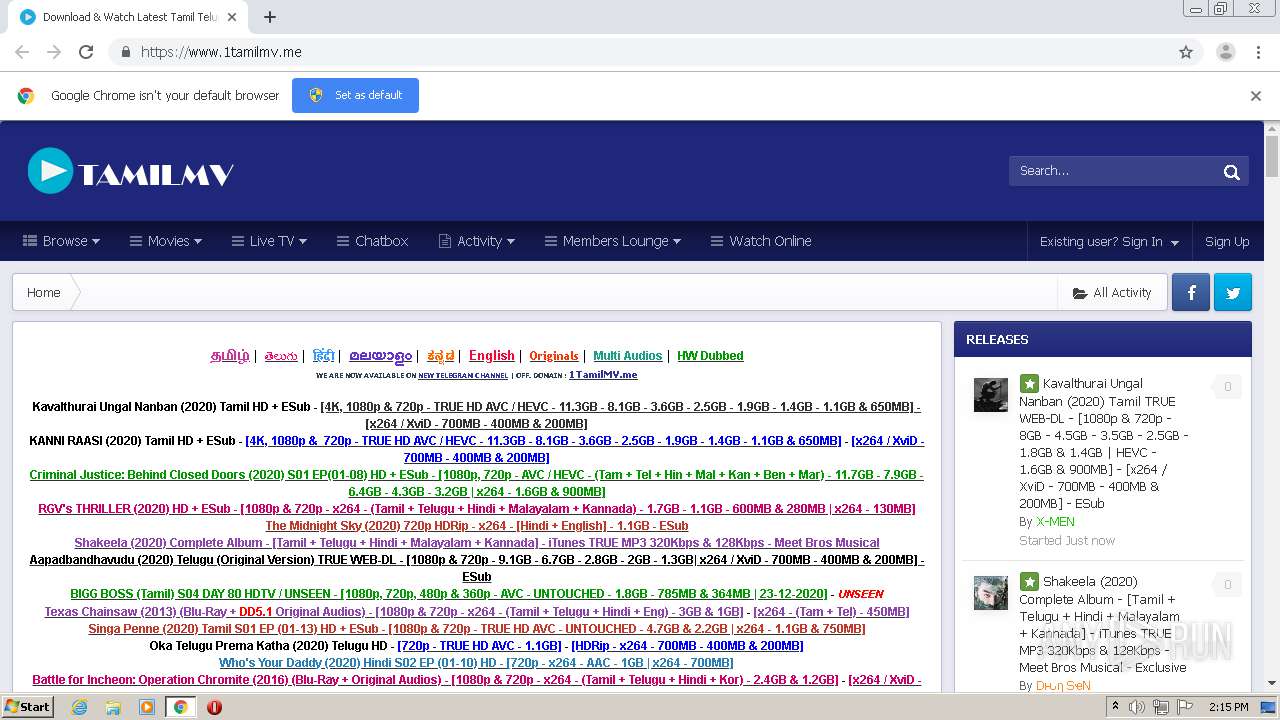Select the Hindi language category link
1280x720 pixels.
click(x=324, y=356)
